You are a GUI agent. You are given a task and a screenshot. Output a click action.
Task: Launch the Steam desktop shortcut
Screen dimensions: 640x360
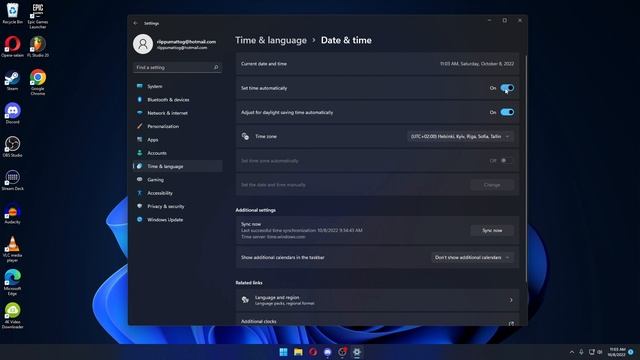pyautogui.click(x=13, y=80)
